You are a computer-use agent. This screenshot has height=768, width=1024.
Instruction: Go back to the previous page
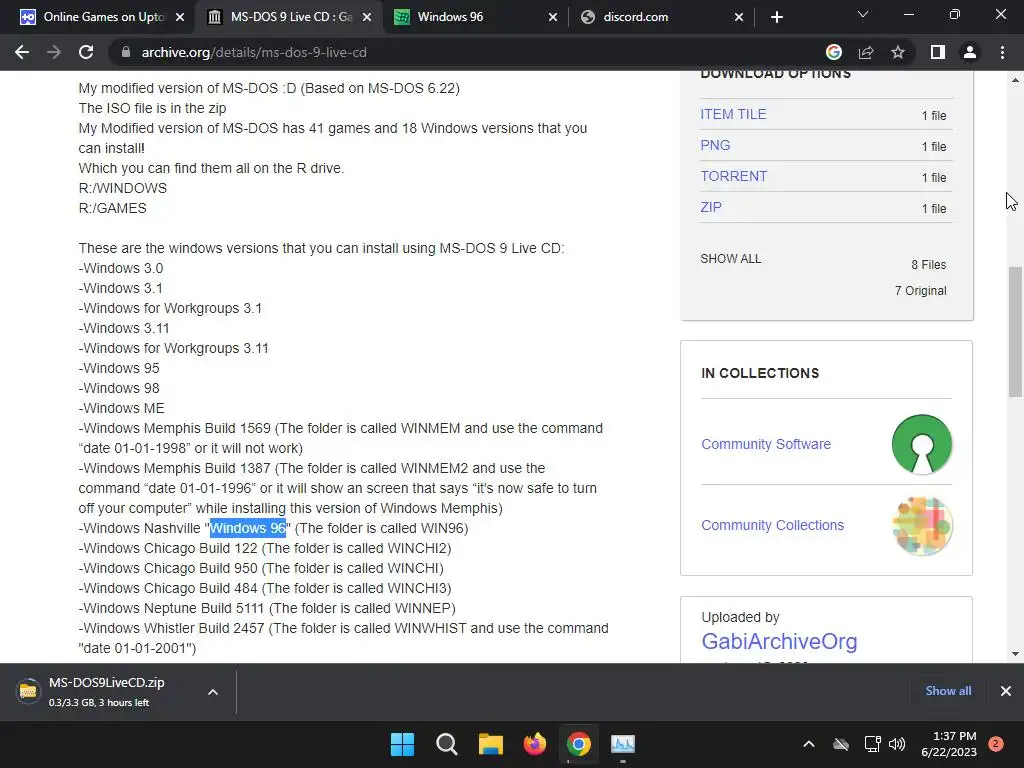[x=22, y=52]
